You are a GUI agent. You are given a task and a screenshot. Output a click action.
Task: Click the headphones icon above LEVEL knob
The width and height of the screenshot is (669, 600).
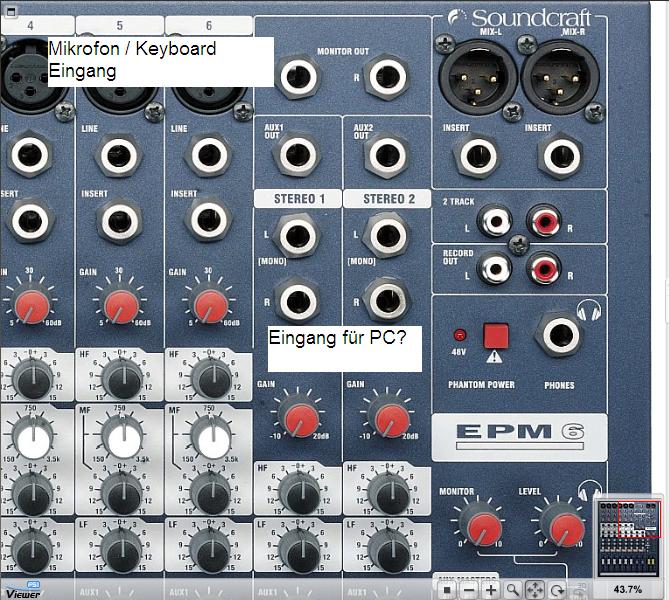tap(590, 490)
